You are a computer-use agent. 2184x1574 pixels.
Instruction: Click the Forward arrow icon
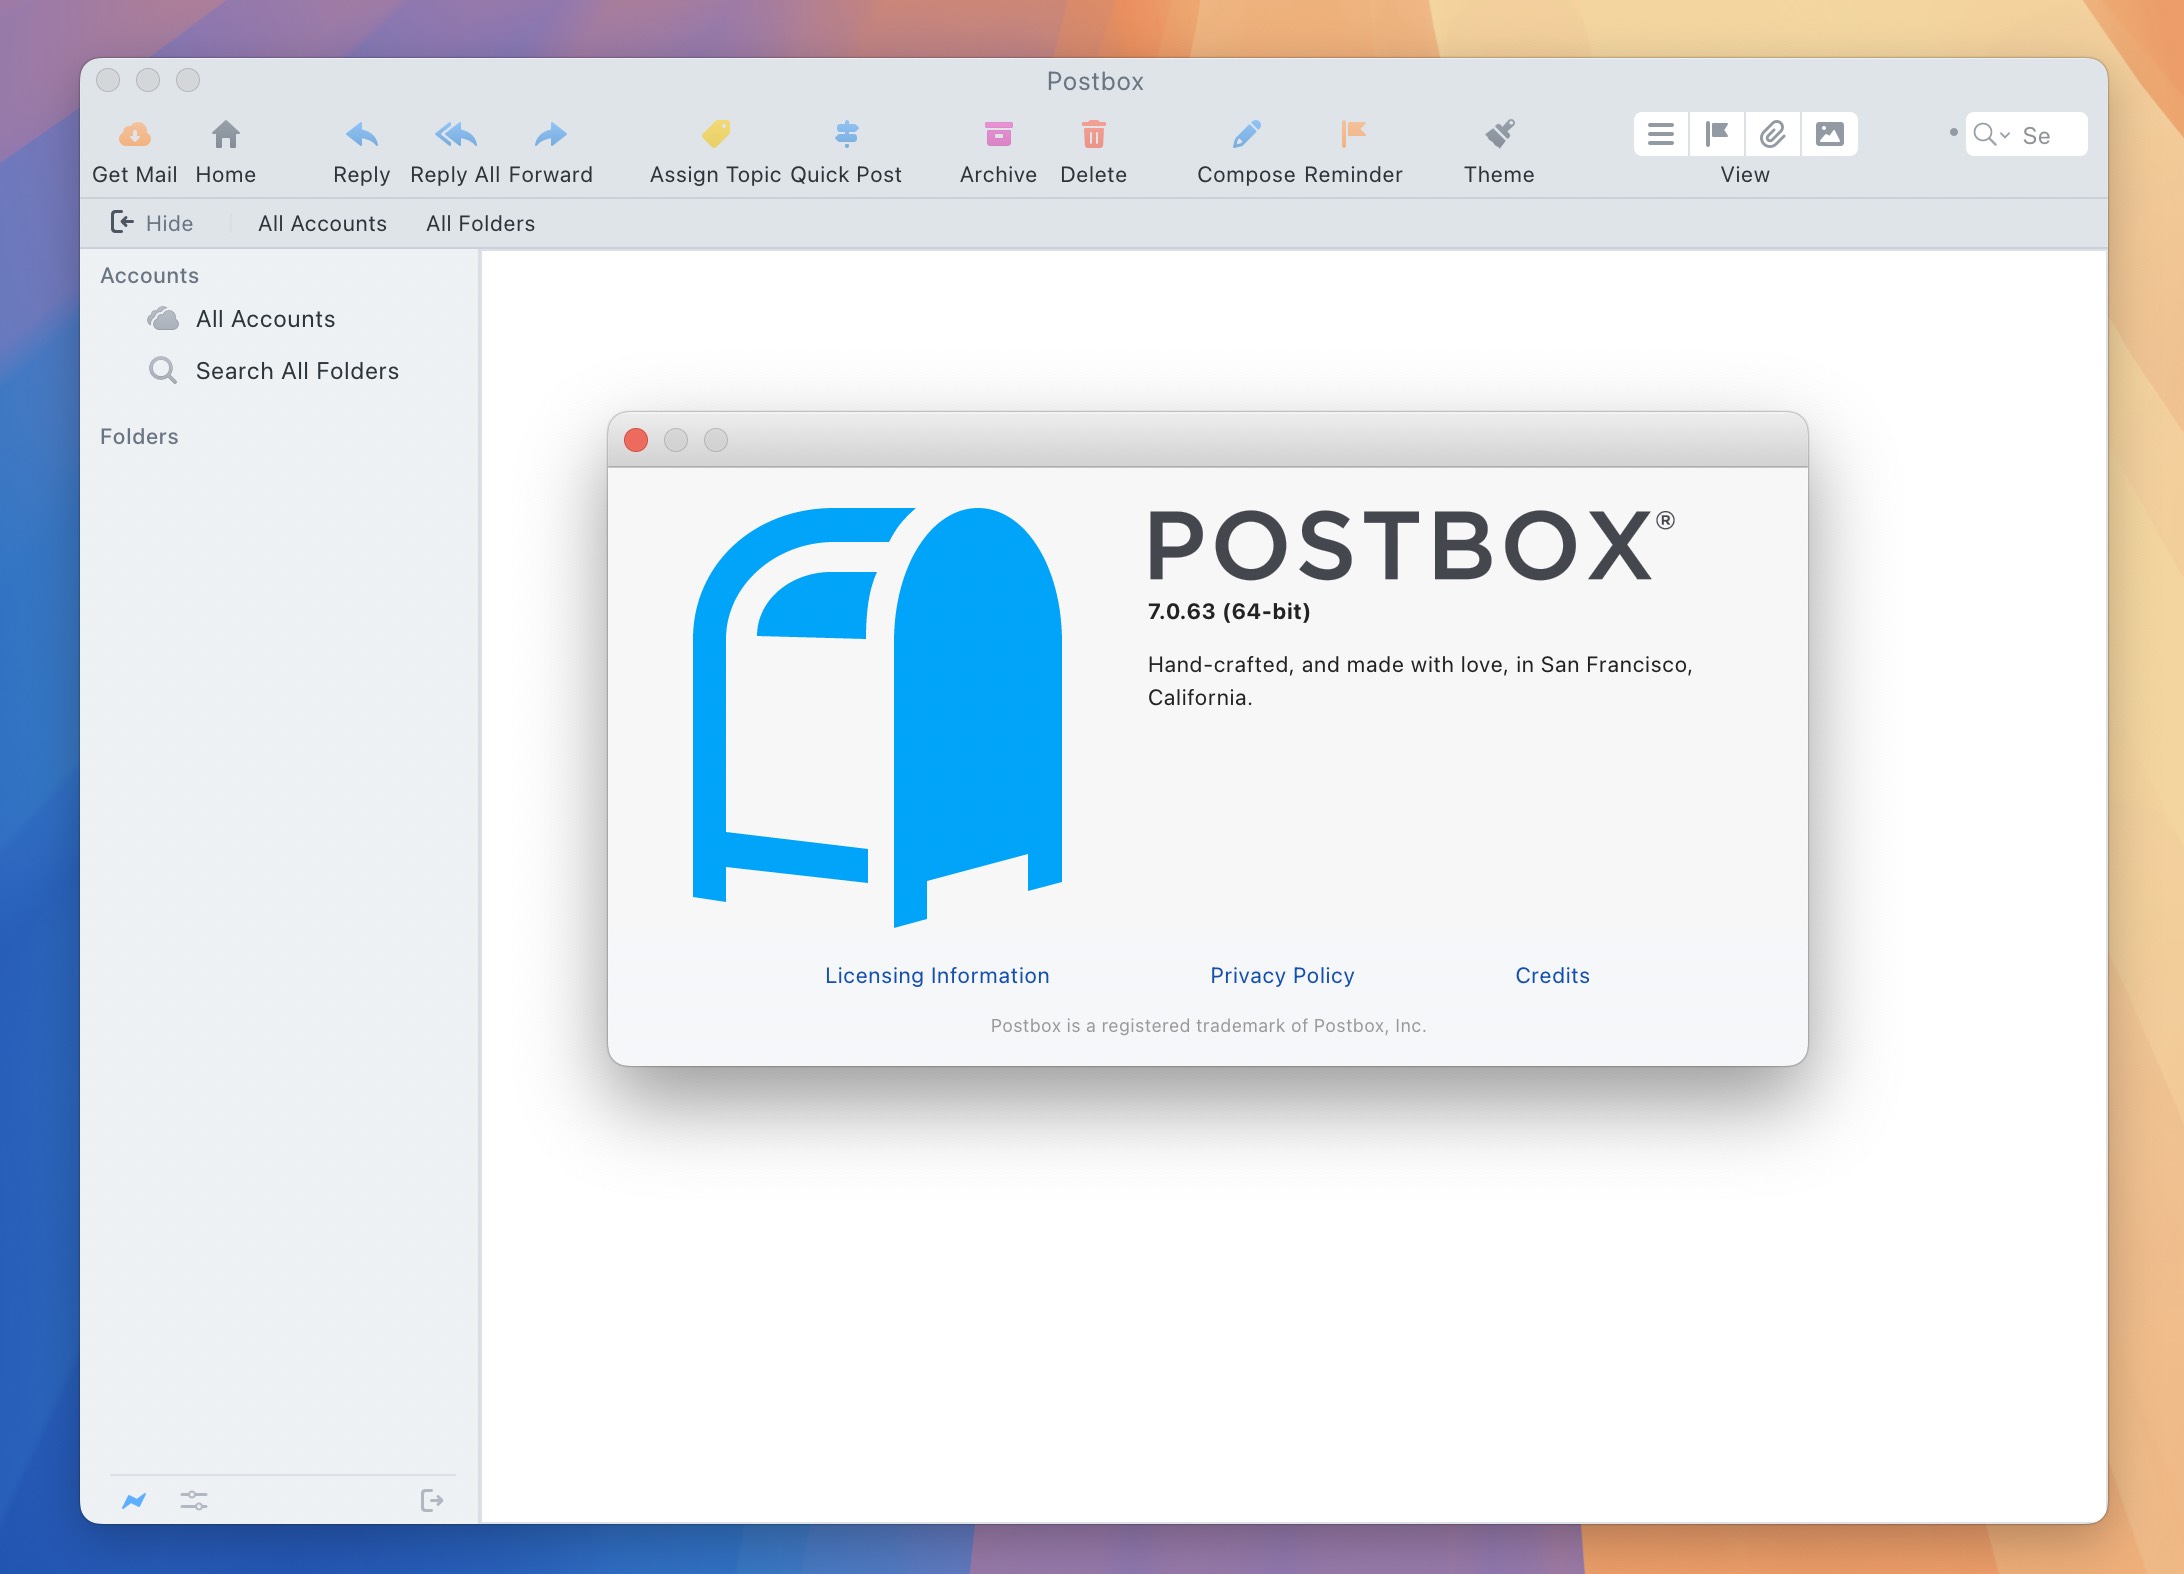tap(550, 134)
